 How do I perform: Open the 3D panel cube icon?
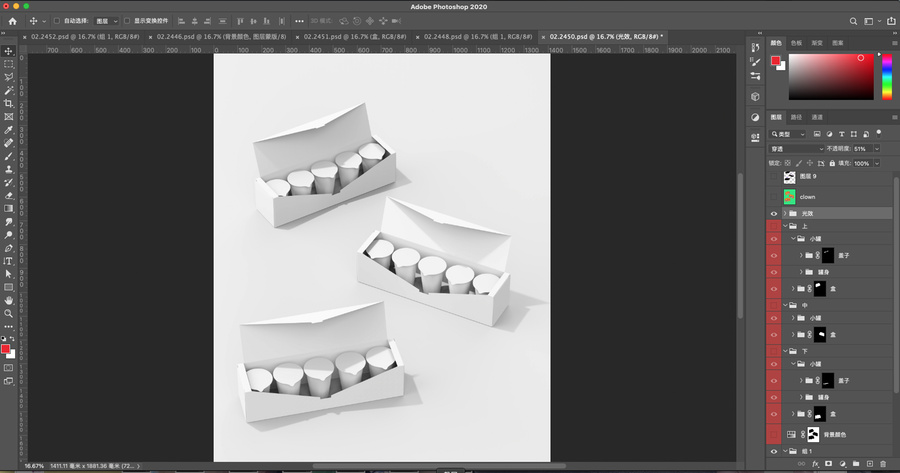[755, 96]
